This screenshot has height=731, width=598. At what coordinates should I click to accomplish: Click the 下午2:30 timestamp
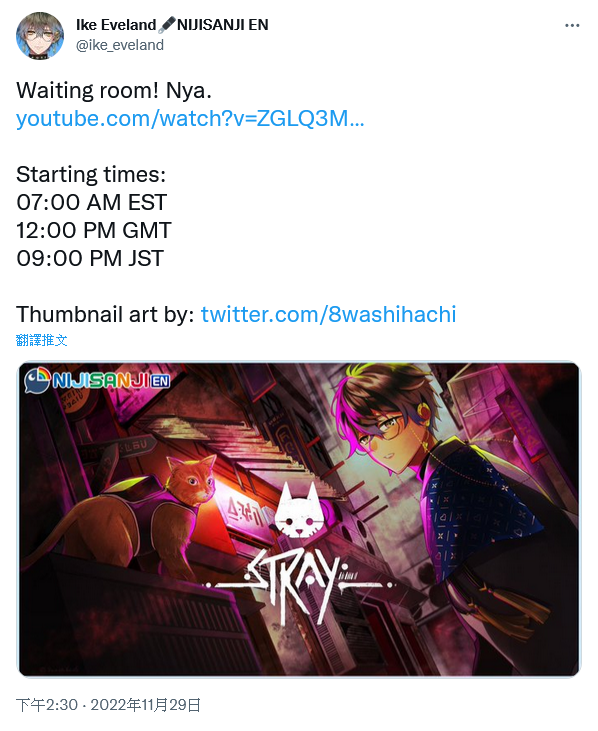click(47, 704)
